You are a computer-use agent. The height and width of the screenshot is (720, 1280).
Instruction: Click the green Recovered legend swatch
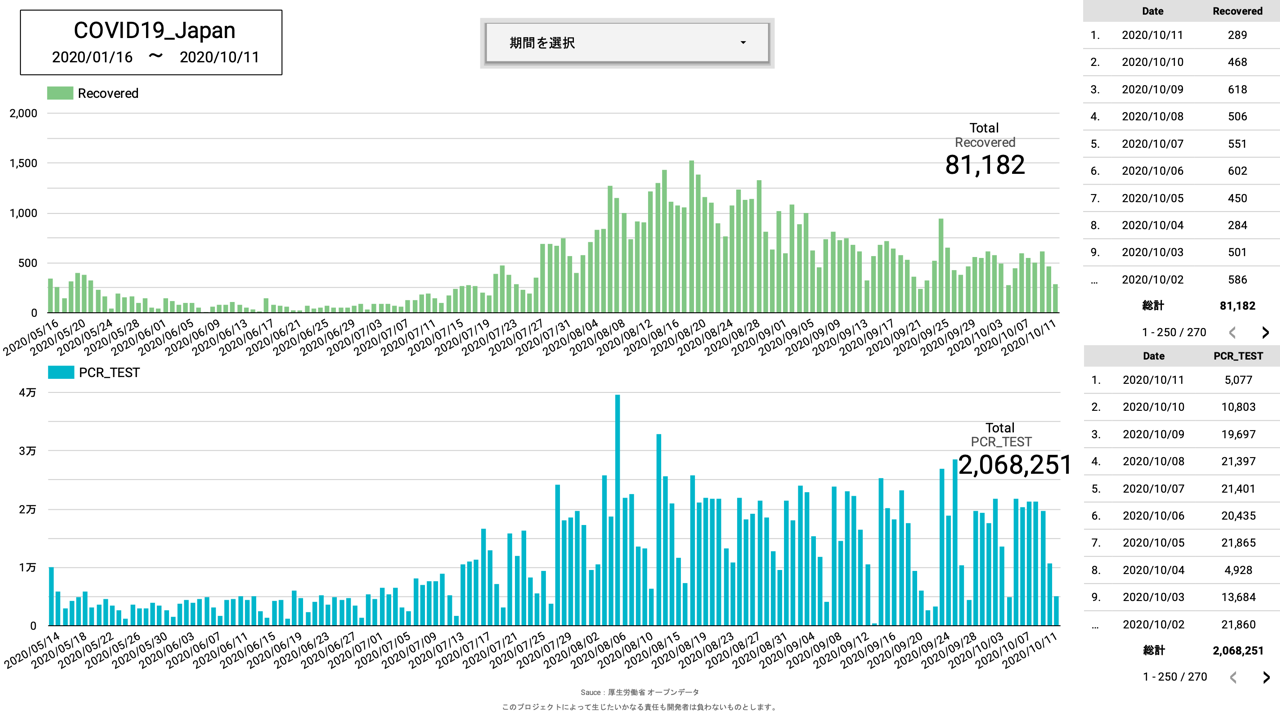tap(60, 93)
